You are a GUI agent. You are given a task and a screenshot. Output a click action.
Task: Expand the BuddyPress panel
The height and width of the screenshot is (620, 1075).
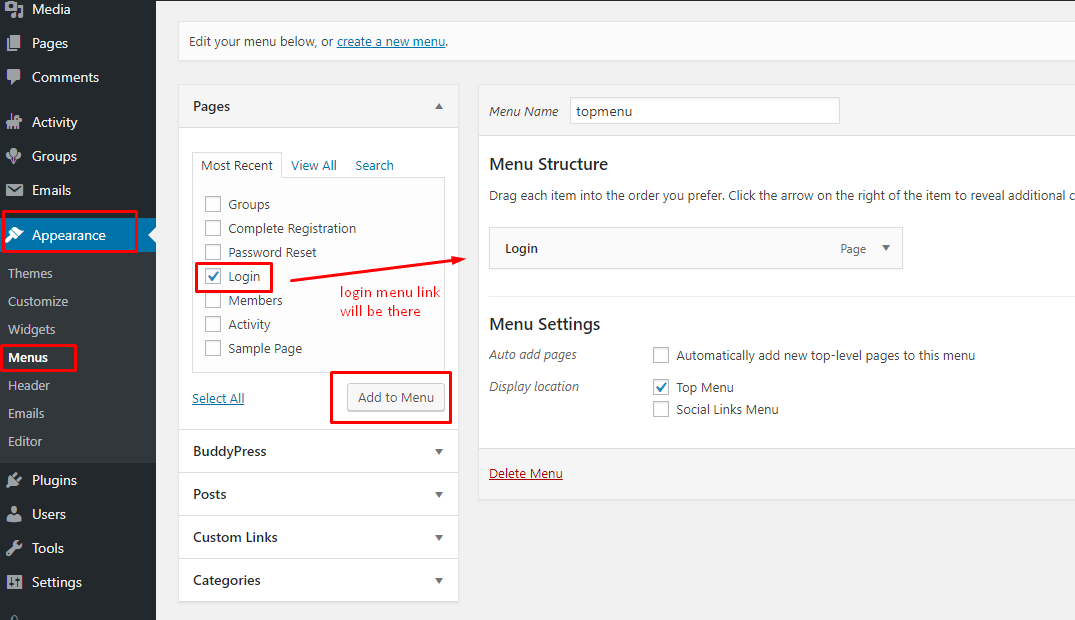pos(439,451)
